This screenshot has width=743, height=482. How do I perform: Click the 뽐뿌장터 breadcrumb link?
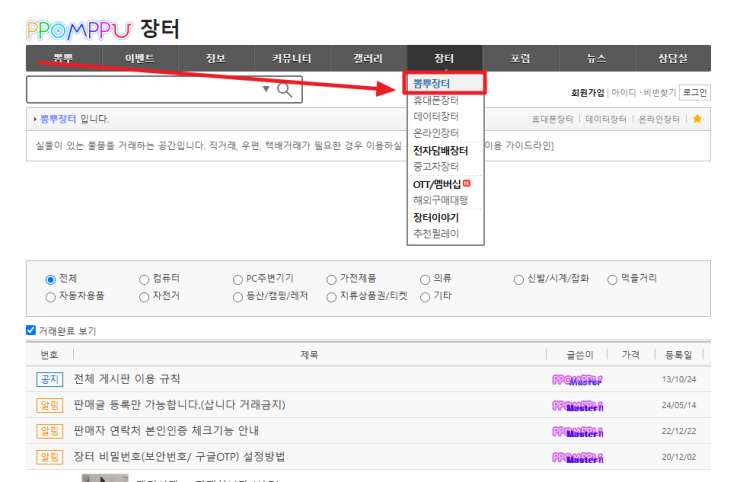coord(58,118)
